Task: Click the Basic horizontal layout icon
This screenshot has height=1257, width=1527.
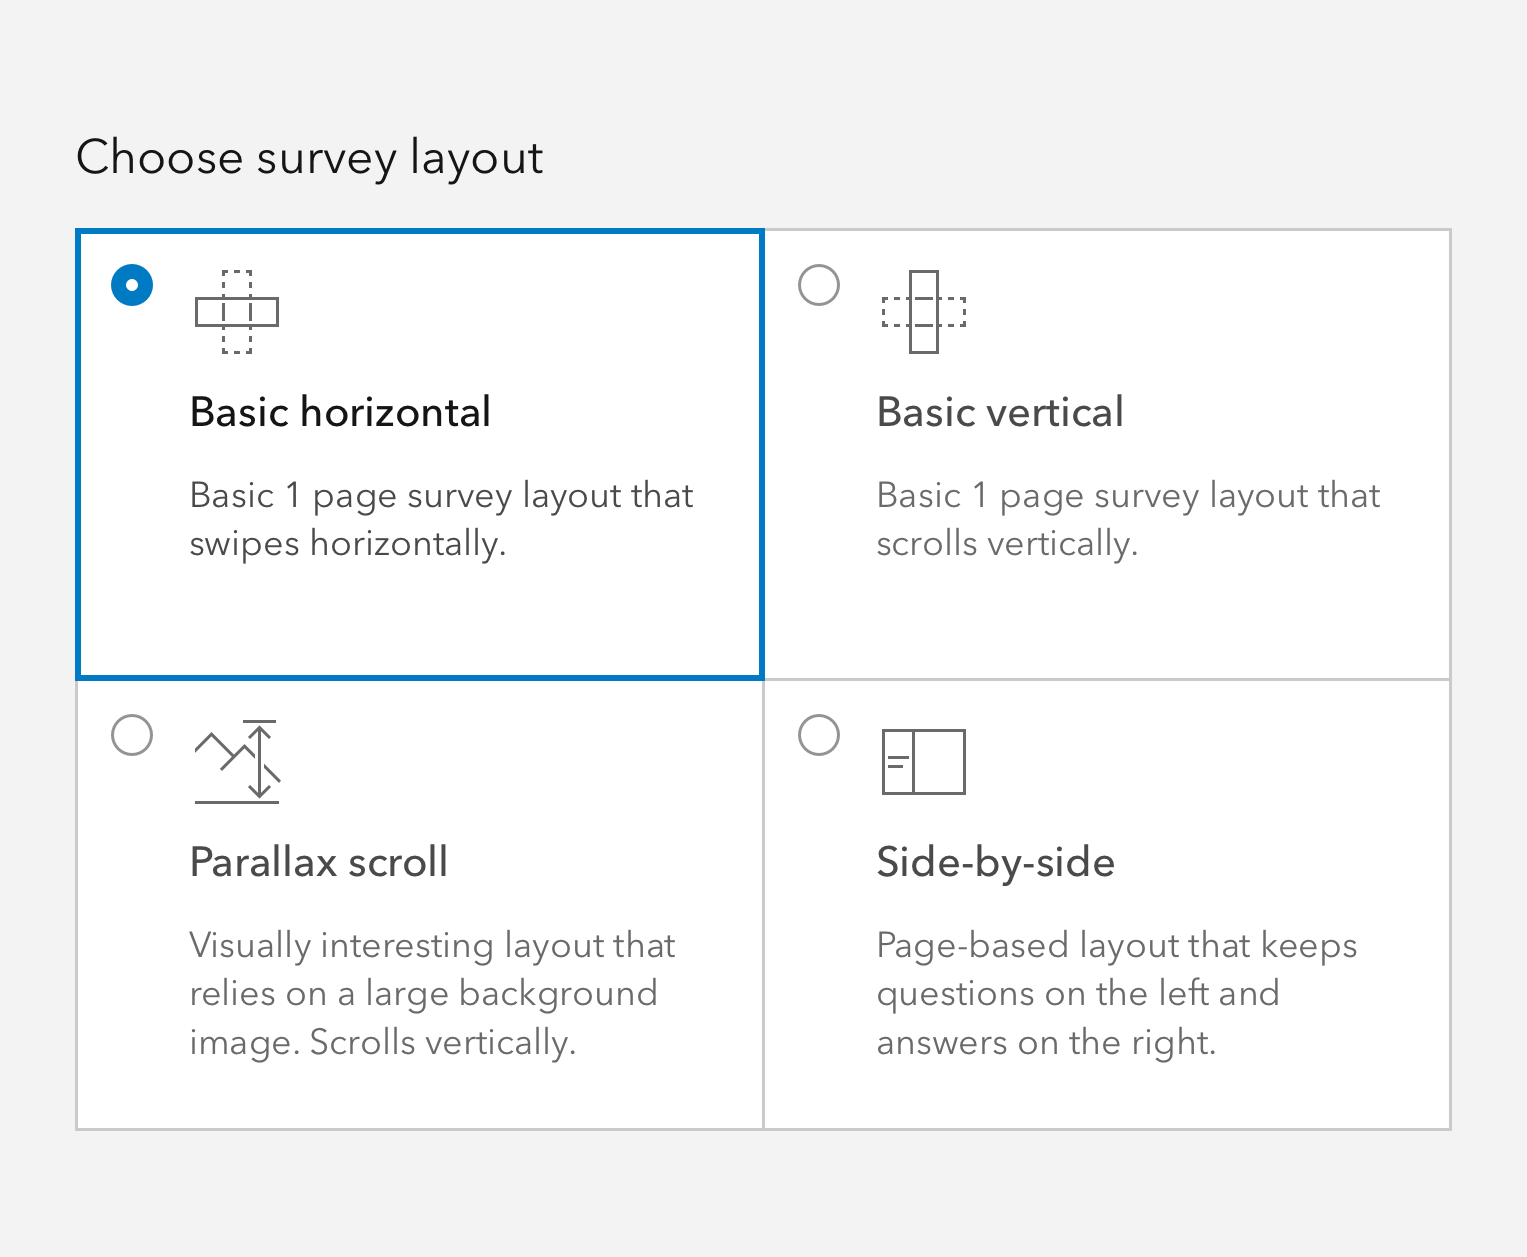Action: pos(236,312)
